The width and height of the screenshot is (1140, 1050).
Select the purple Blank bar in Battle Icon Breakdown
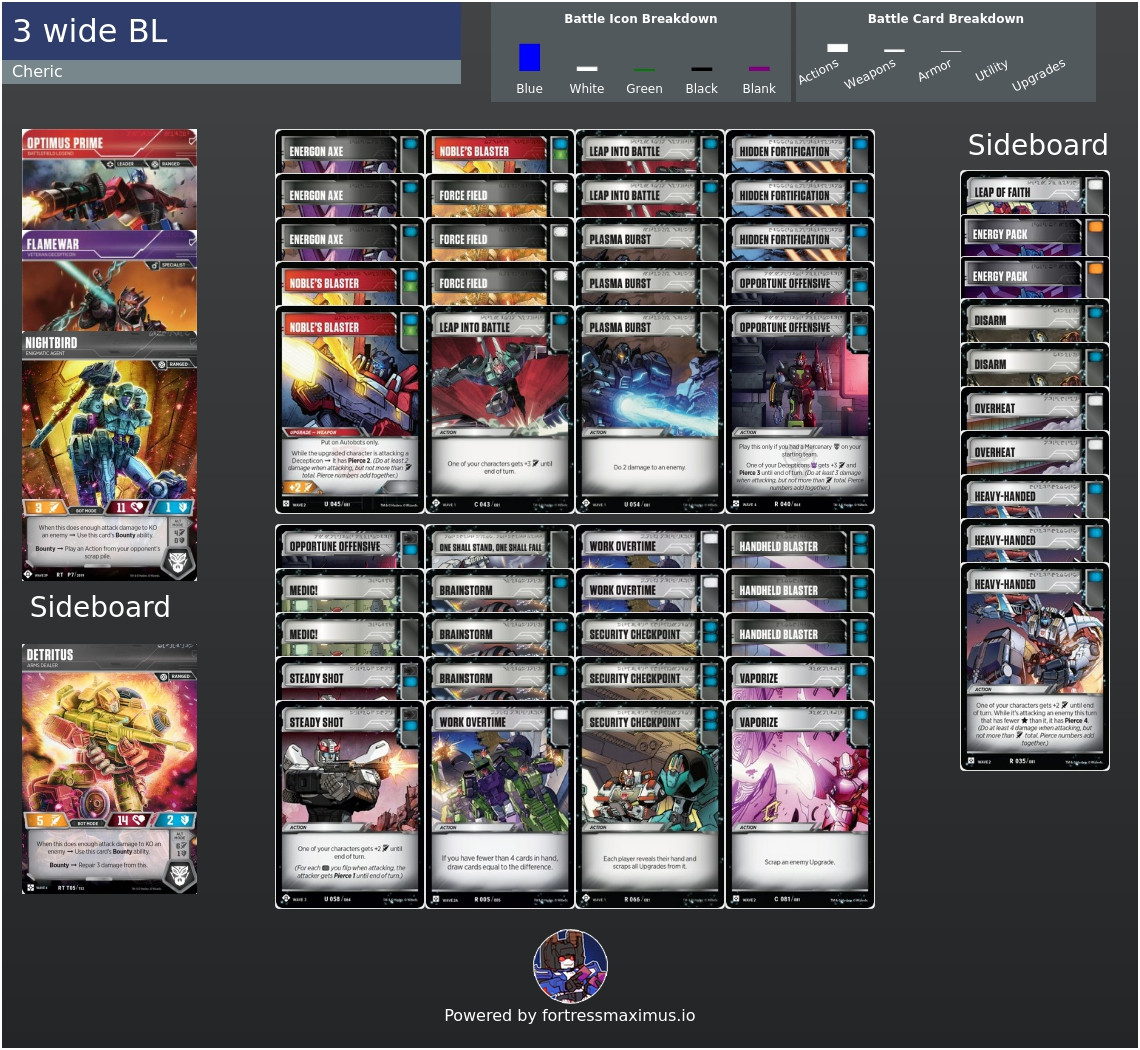(x=759, y=69)
